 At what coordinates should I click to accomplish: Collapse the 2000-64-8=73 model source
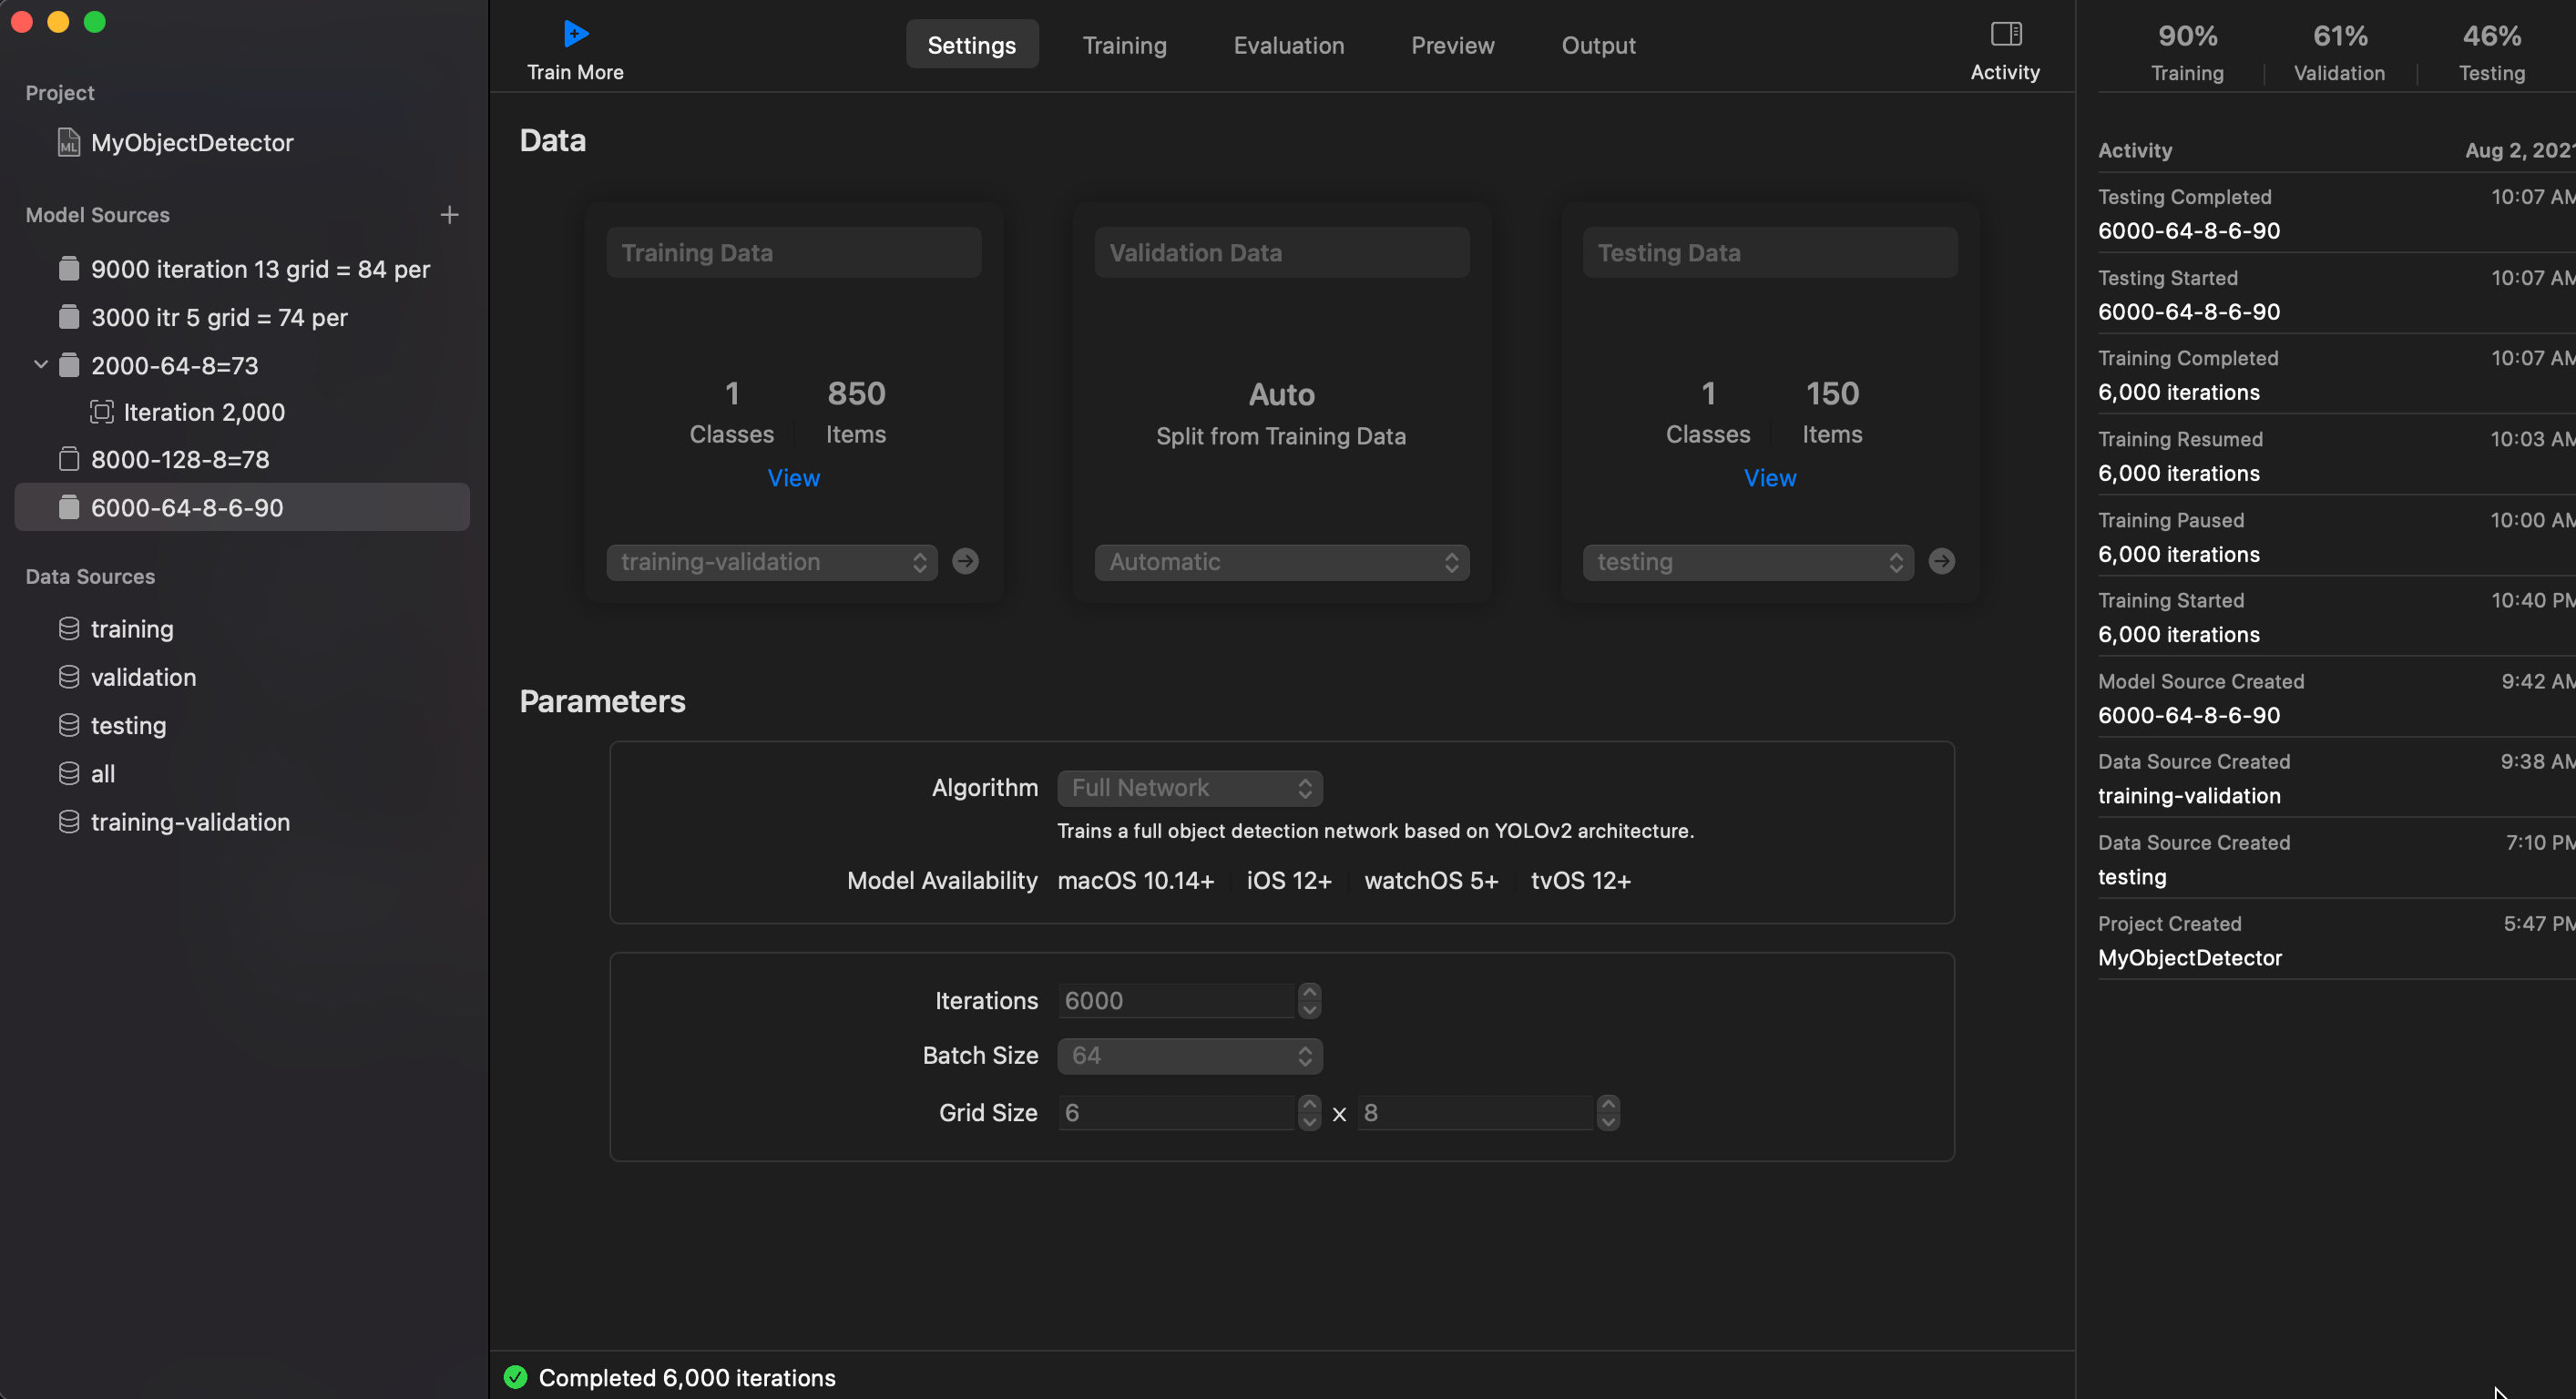click(x=41, y=365)
